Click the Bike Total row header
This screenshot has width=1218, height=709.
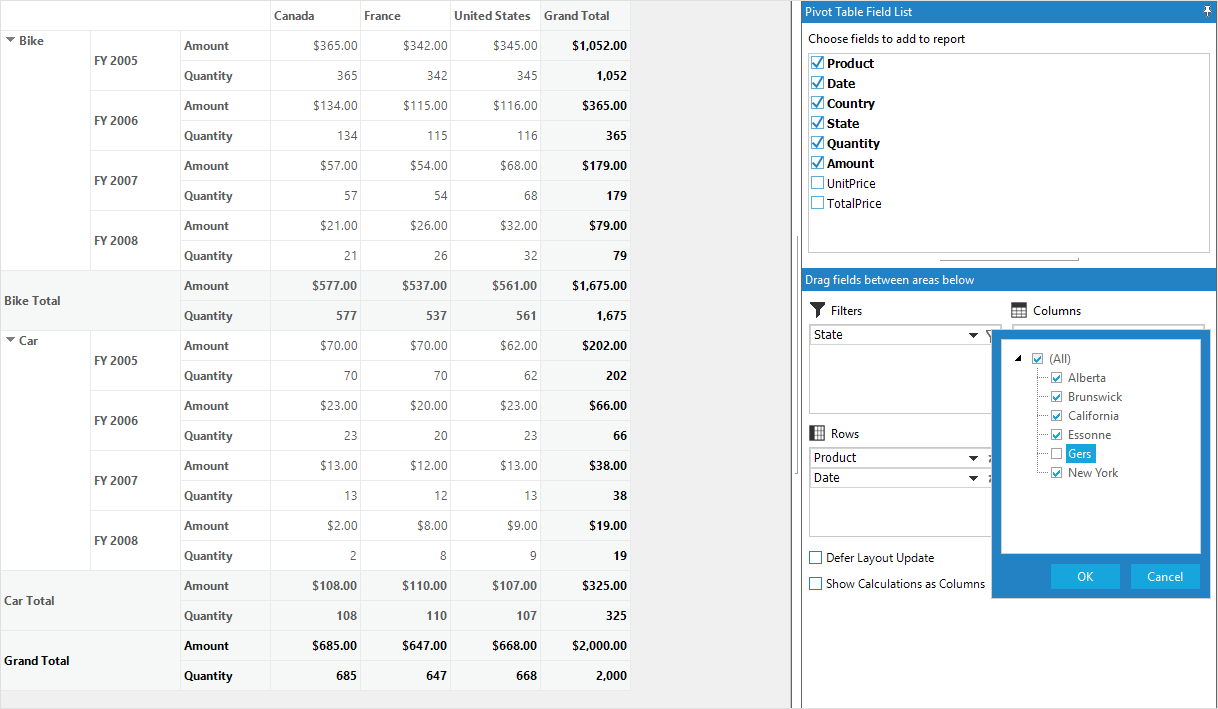coord(90,300)
